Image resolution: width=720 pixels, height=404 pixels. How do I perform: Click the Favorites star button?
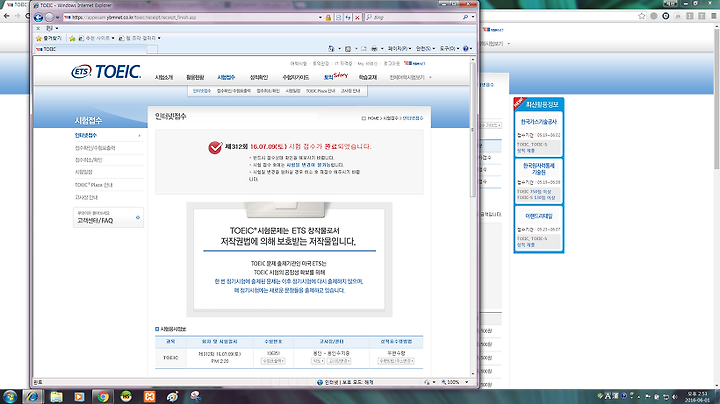tap(49, 38)
